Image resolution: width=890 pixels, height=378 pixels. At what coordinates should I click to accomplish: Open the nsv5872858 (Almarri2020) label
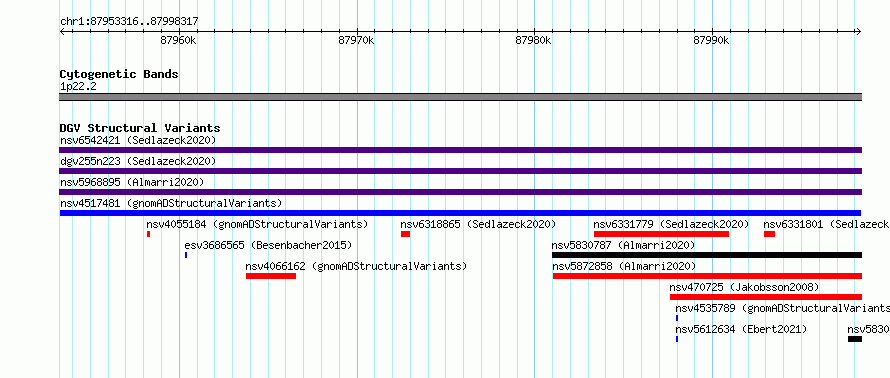pyautogui.click(x=624, y=266)
